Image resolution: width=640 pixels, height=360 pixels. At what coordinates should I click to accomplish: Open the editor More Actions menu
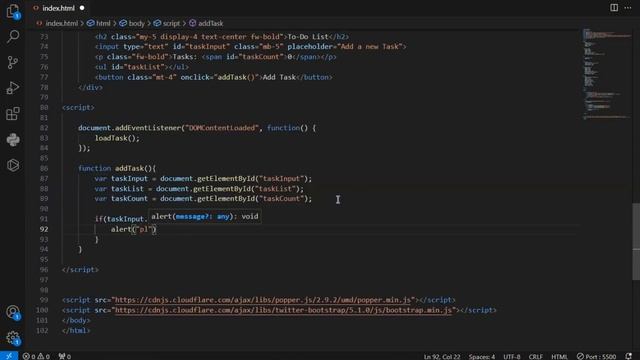pyautogui.click(x=628, y=8)
